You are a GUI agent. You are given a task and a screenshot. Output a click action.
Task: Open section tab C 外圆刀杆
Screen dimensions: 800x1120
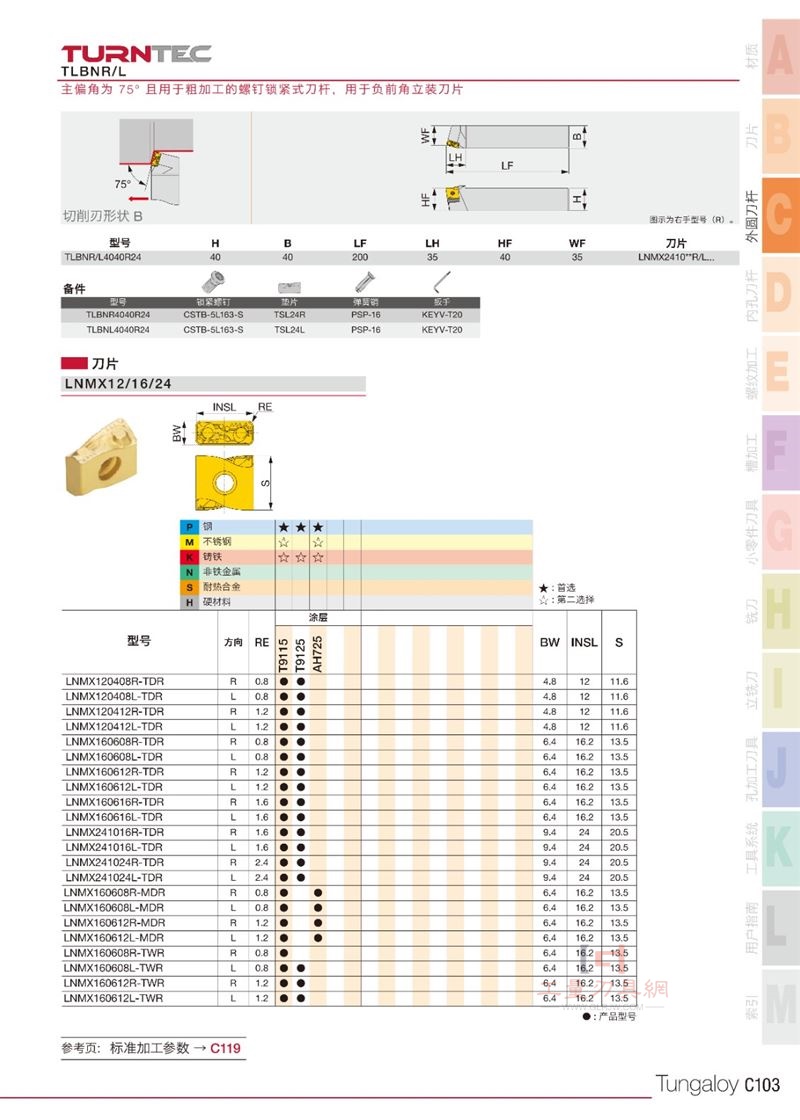(780, 215)
